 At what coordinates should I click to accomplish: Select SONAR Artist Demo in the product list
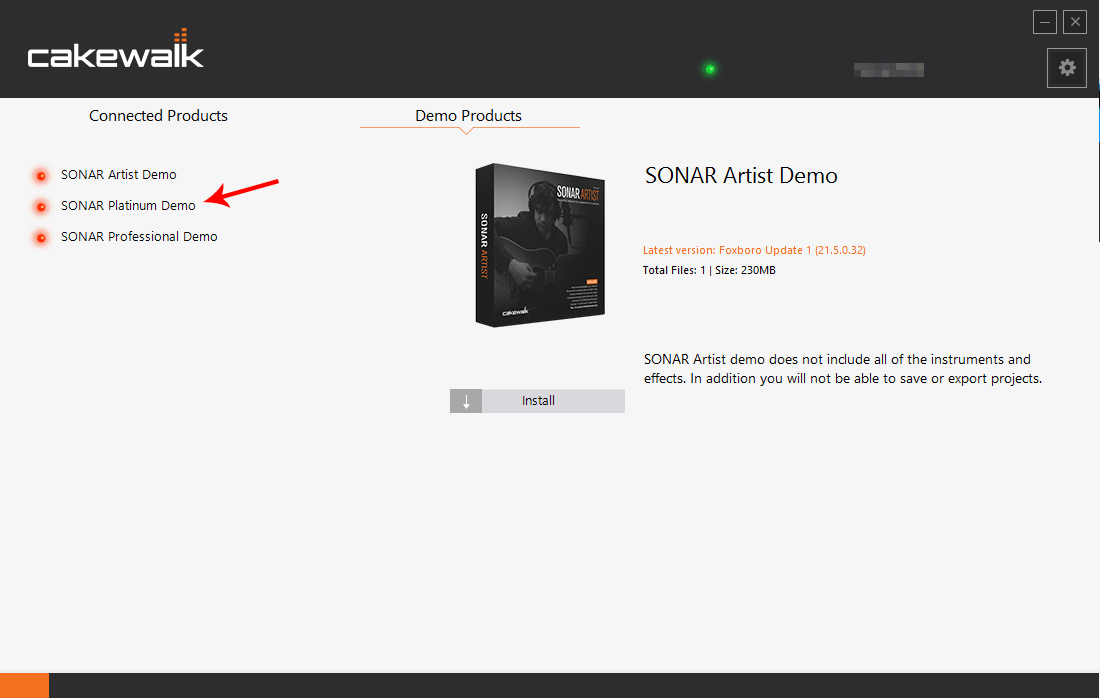pos(118,175)
